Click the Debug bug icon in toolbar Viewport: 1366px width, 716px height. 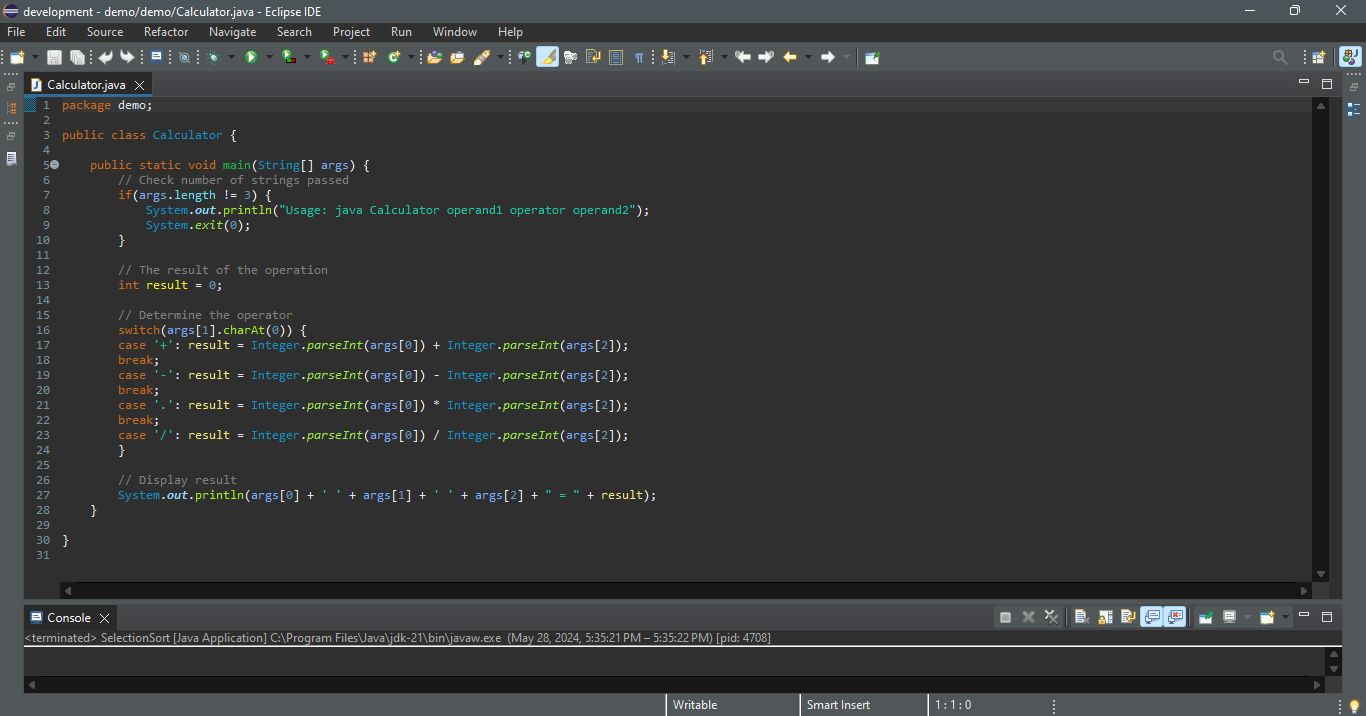pos(213,57)
